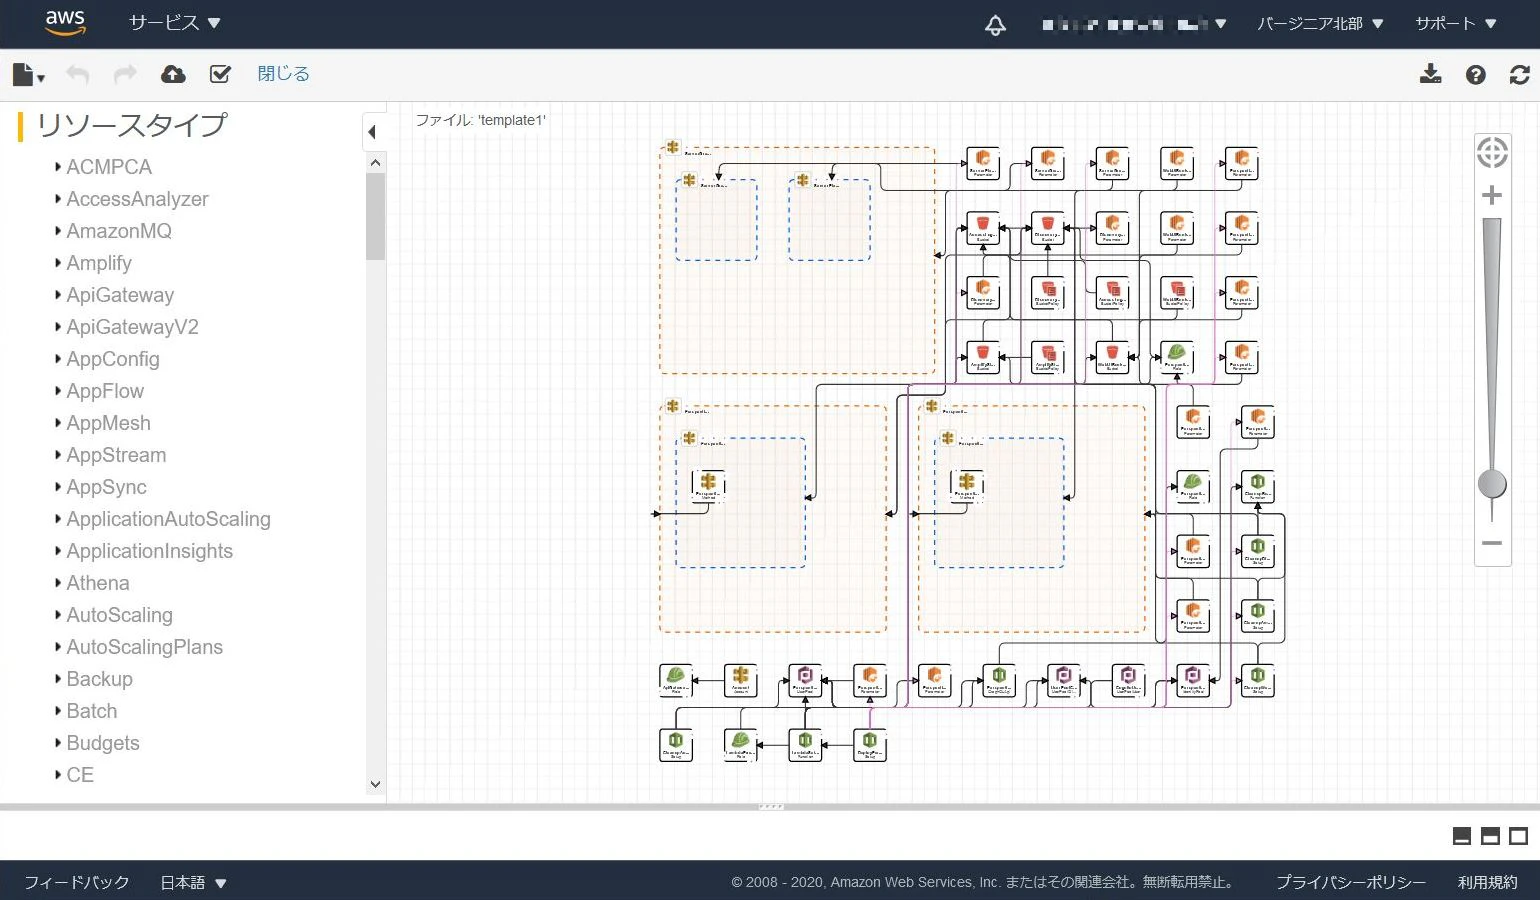Select Batch in resource types

tap(91, 711)
